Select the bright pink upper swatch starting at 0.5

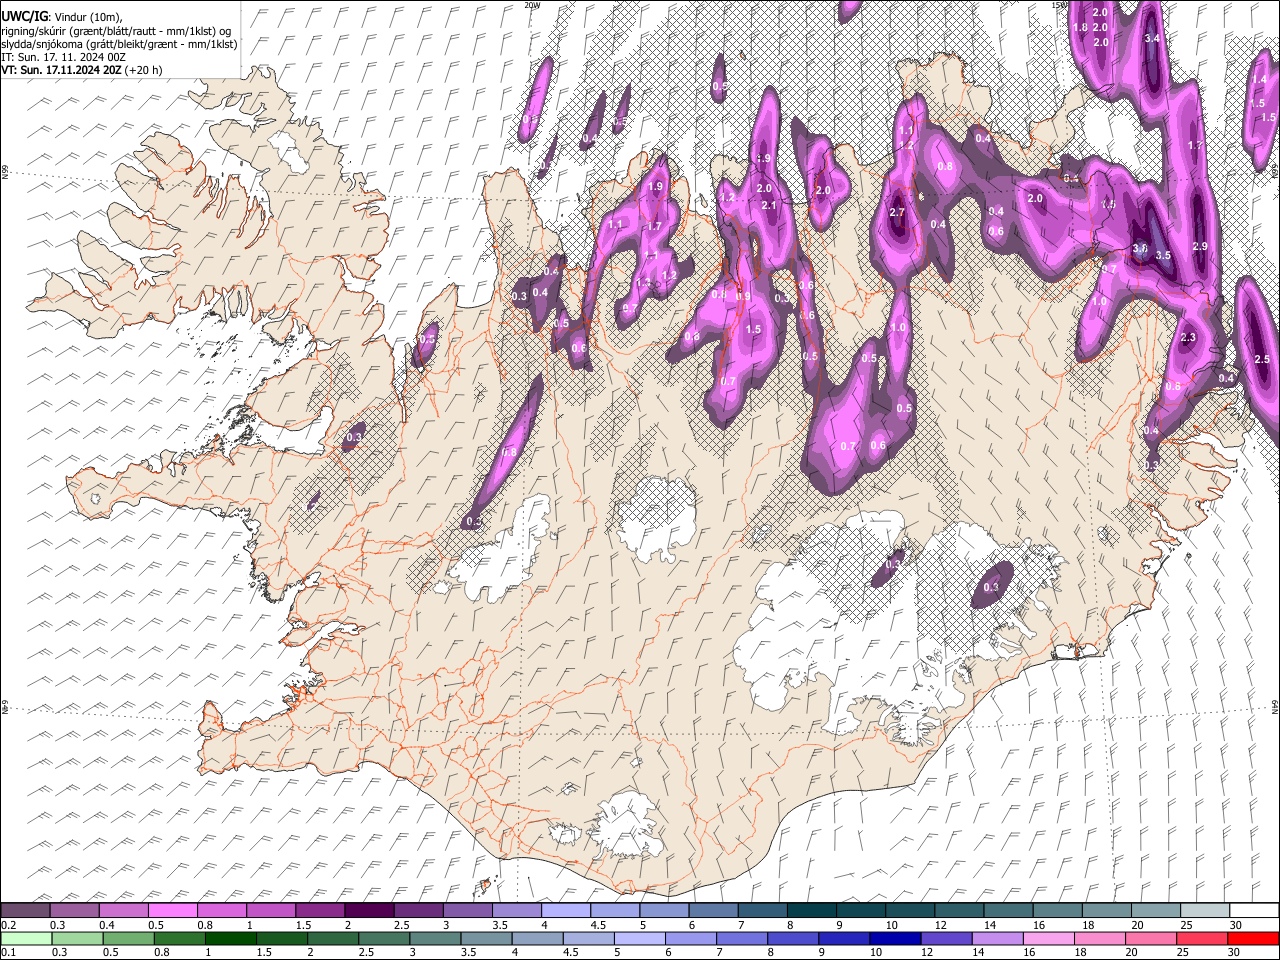pos(172,911)
